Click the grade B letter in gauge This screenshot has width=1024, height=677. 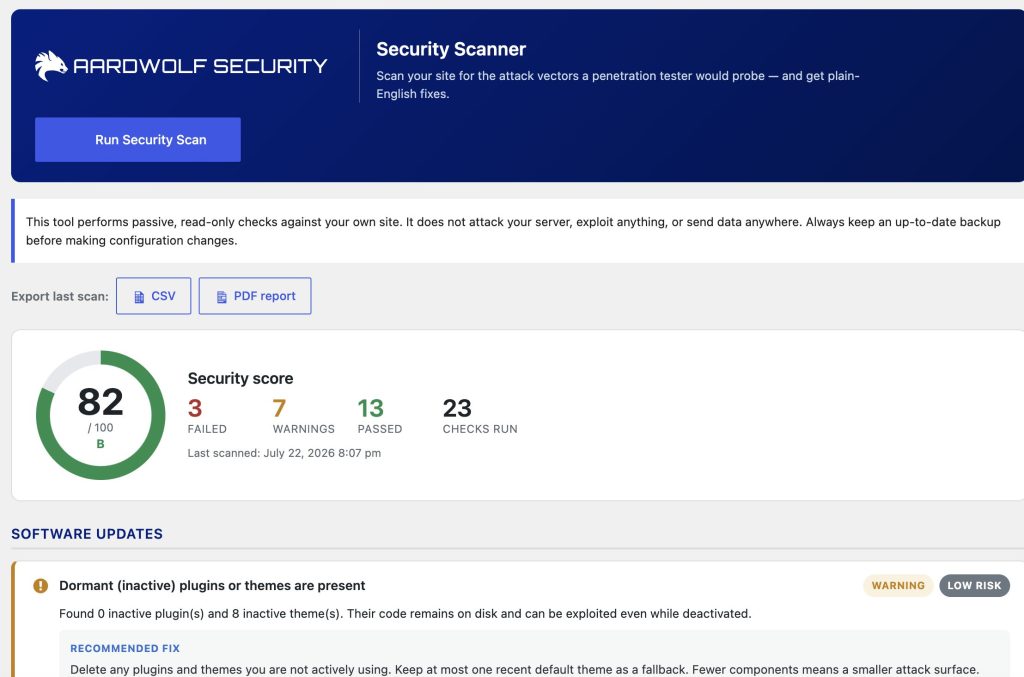click(101, 444)
